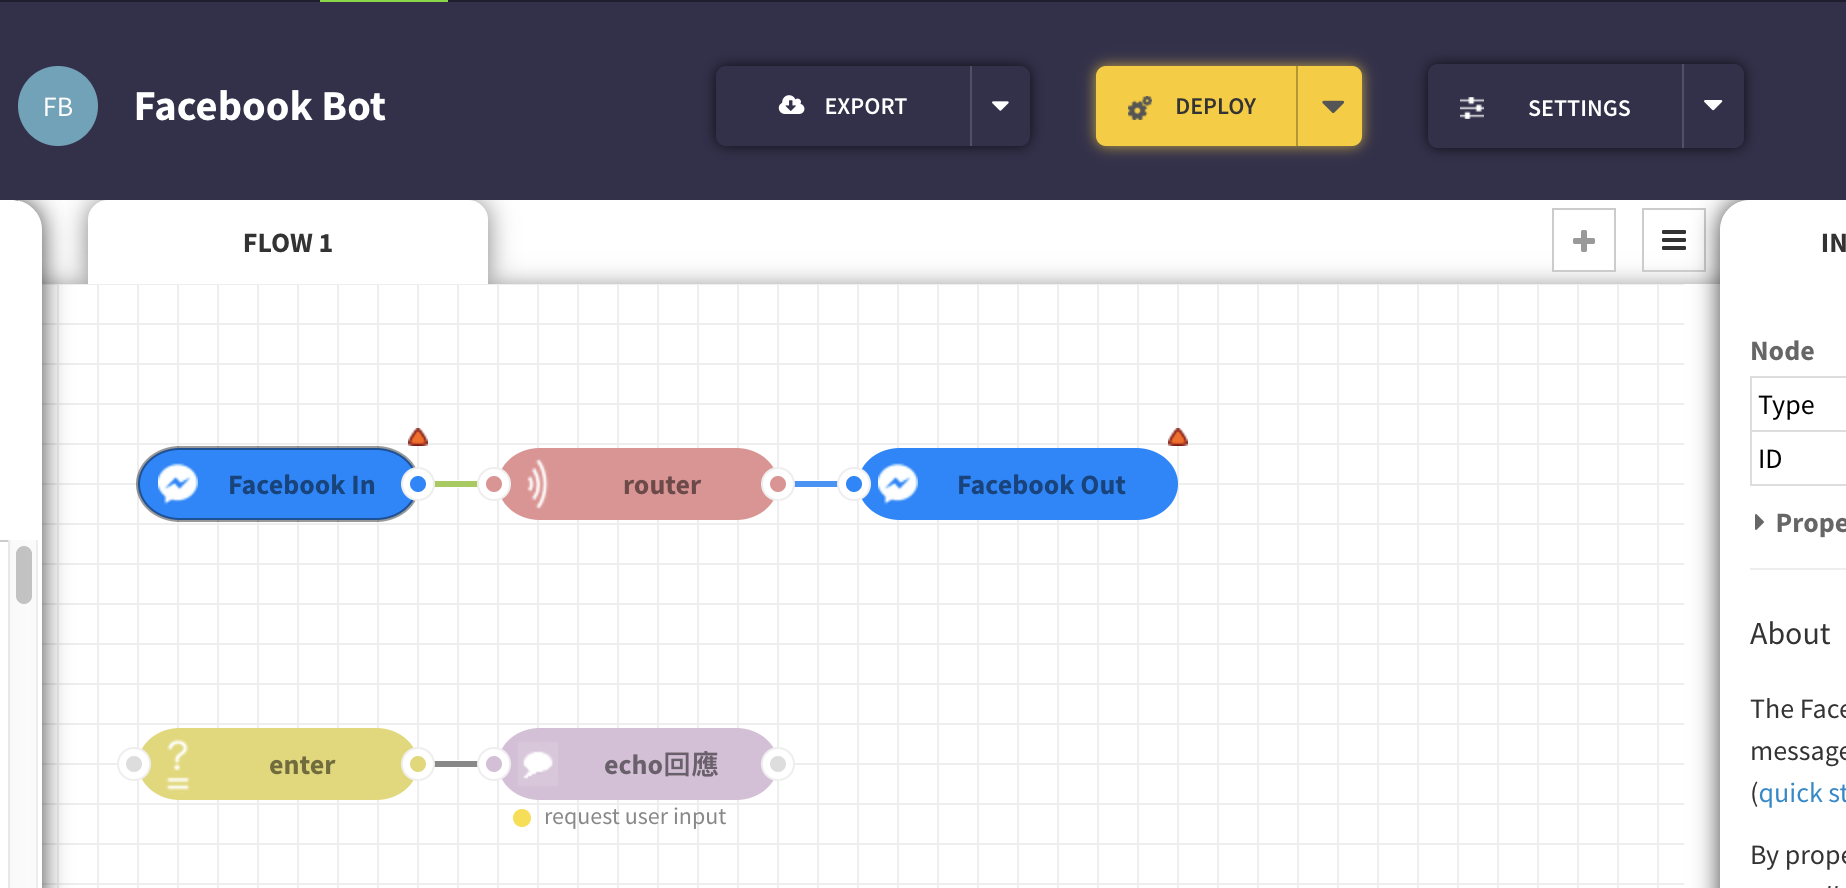Click the quick start link in About
The height and width of the screenshot is (888, 1846).
1802,793
